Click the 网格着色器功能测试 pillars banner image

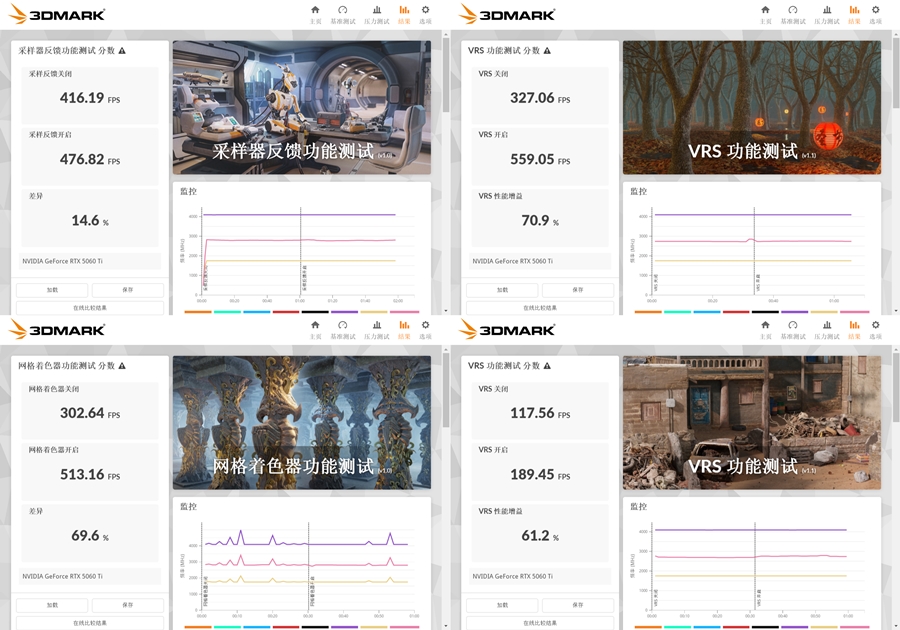pyautogui.click(x=302, y=422)
